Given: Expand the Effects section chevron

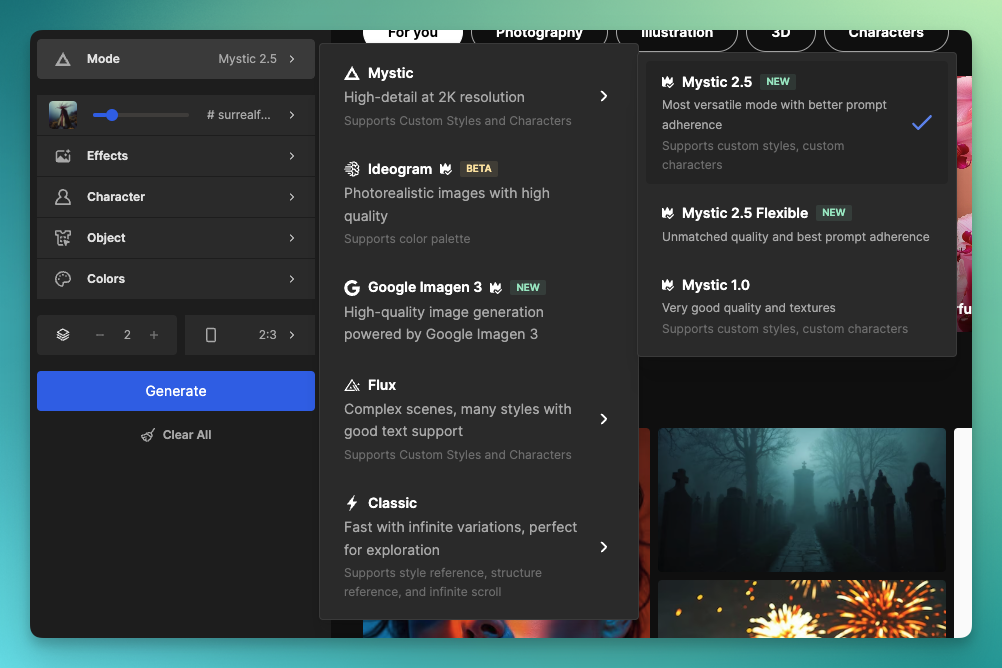Looking at the screenshot, I should (x=292, y=156).
